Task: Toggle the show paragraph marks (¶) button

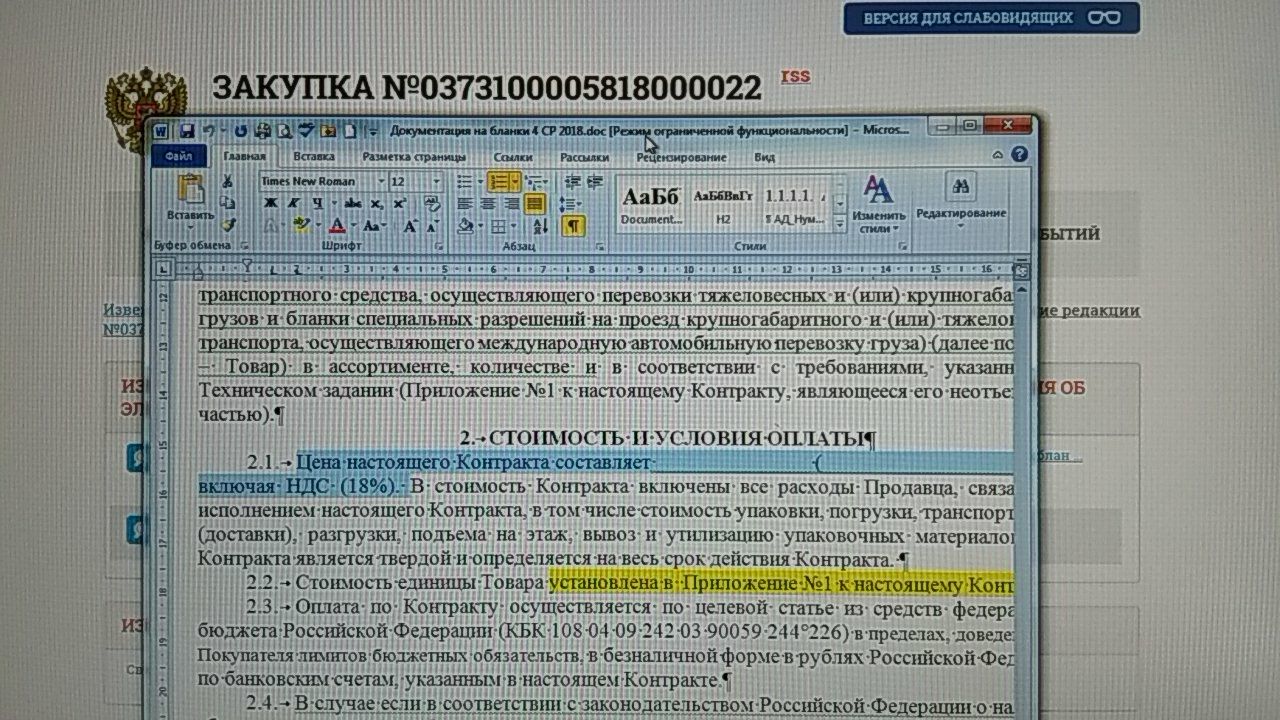Action: point(573,226)
